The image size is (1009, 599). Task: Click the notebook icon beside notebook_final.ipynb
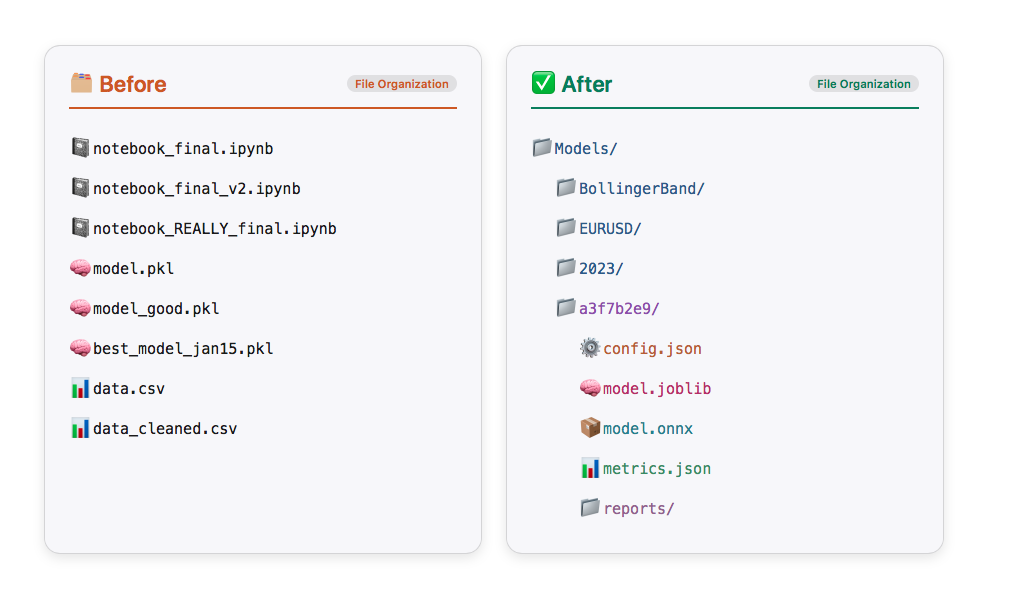80,147
